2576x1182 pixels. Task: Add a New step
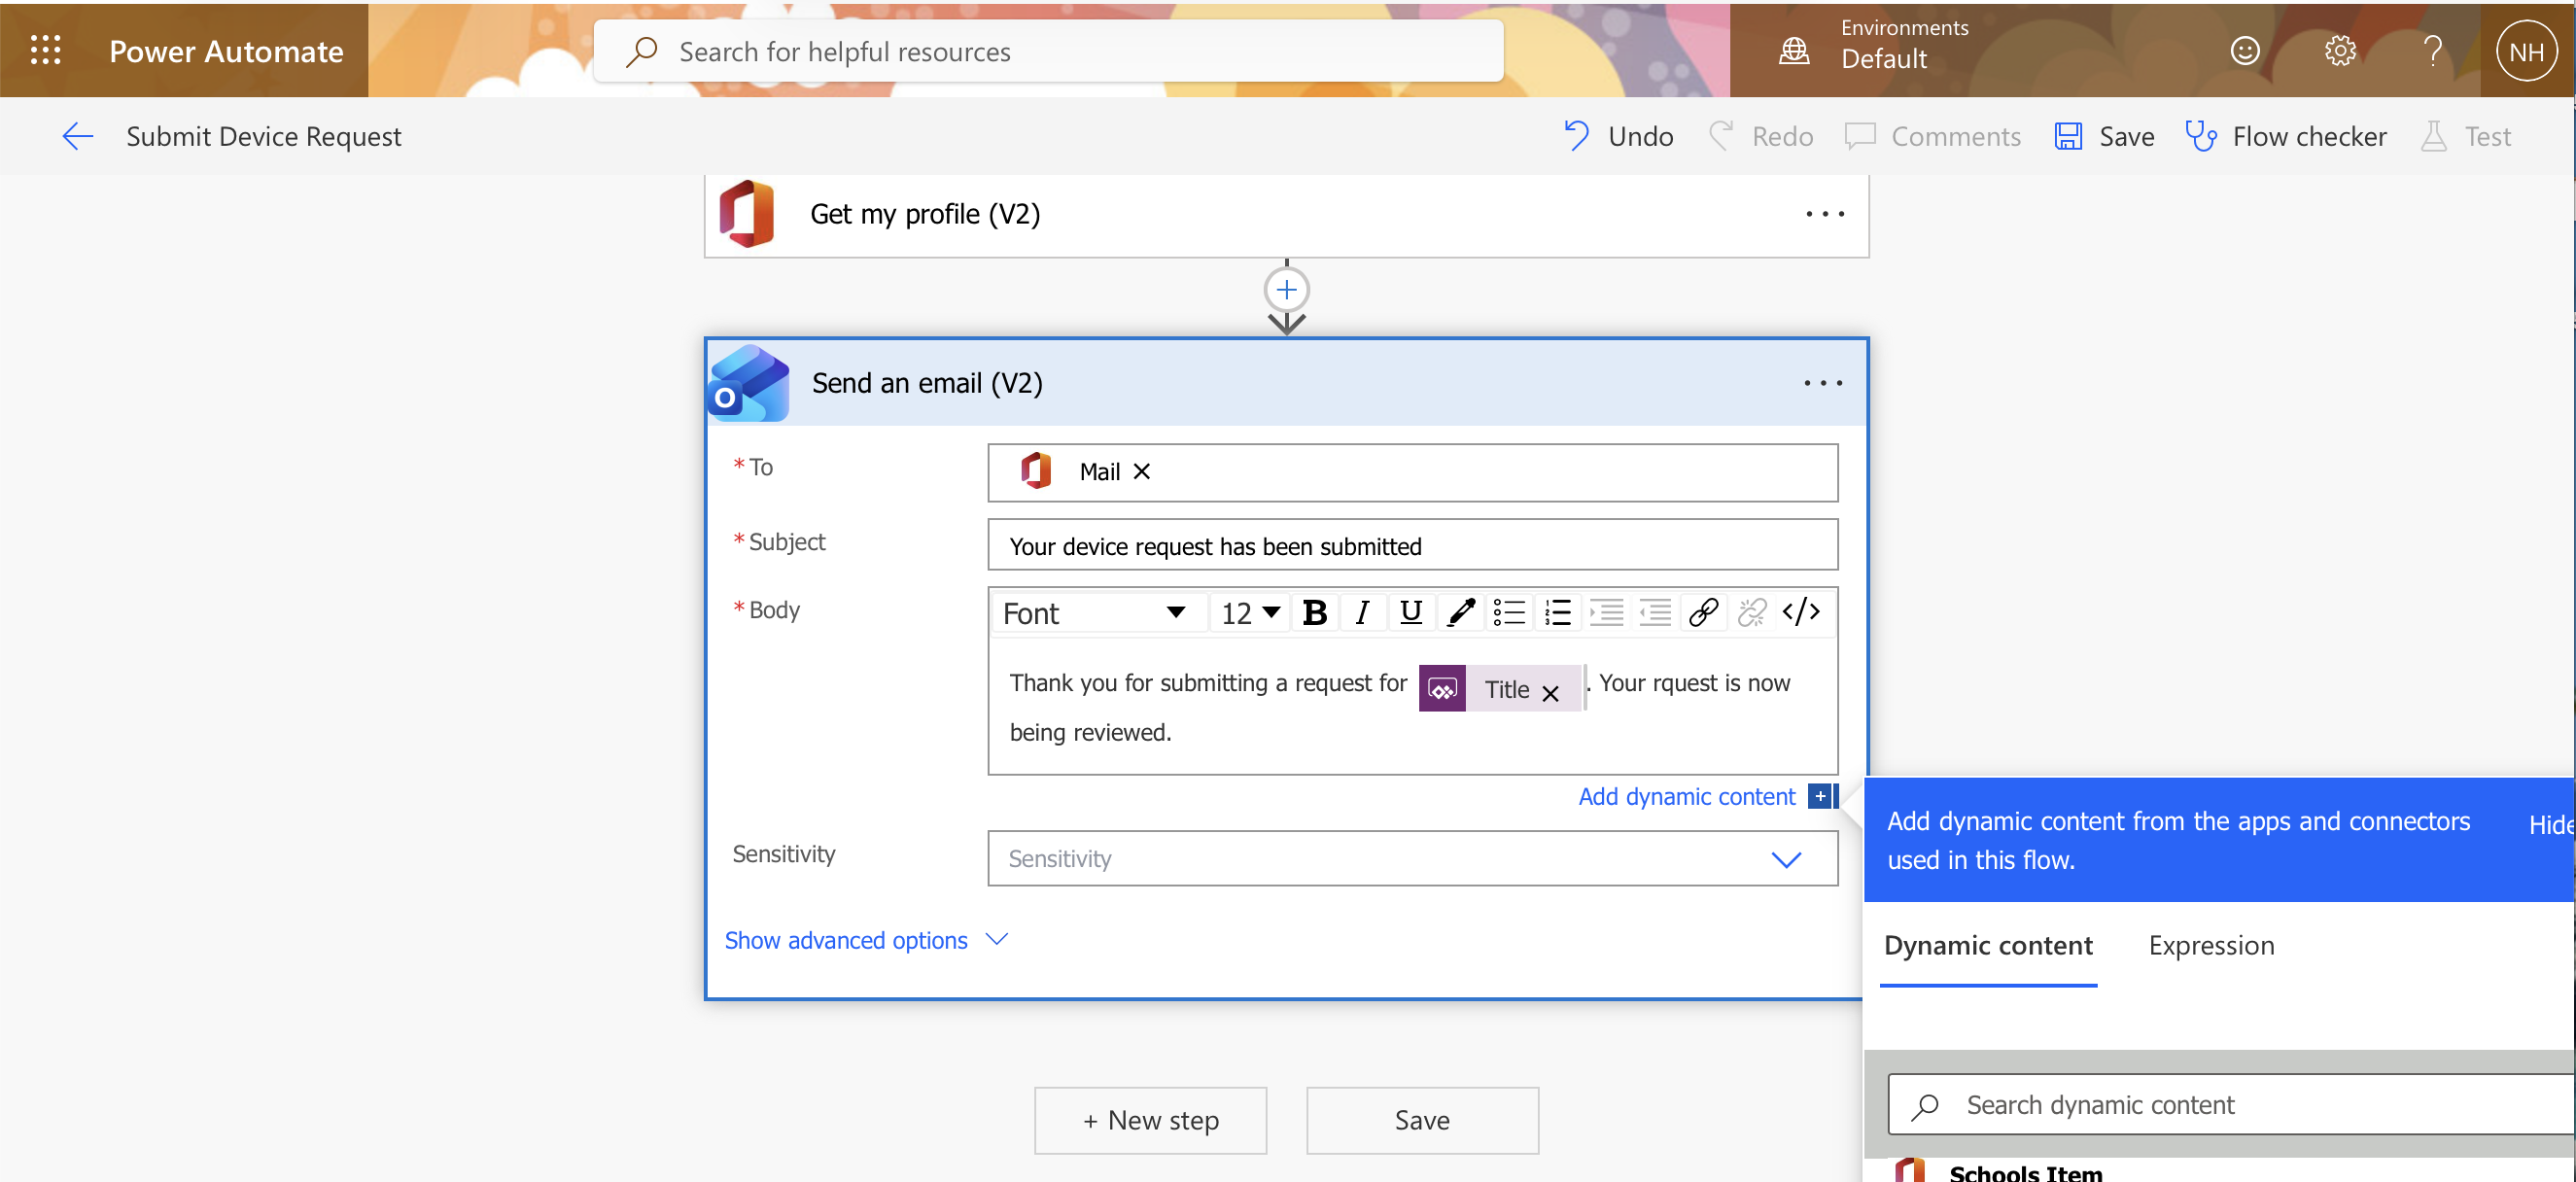(1150, 1120)
